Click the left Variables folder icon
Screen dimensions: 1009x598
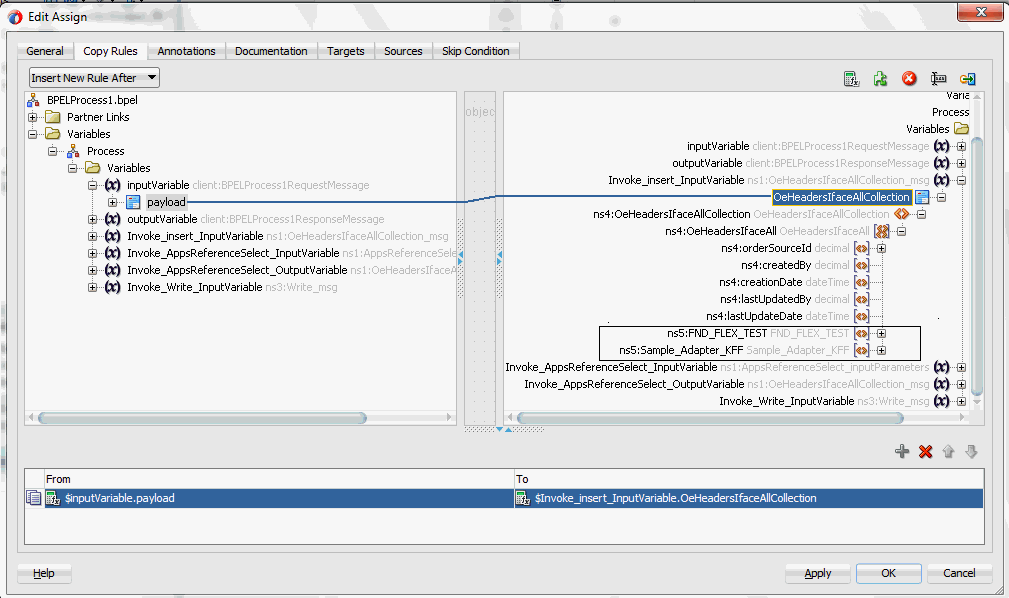pyautogui.click(x=53, y=134)
